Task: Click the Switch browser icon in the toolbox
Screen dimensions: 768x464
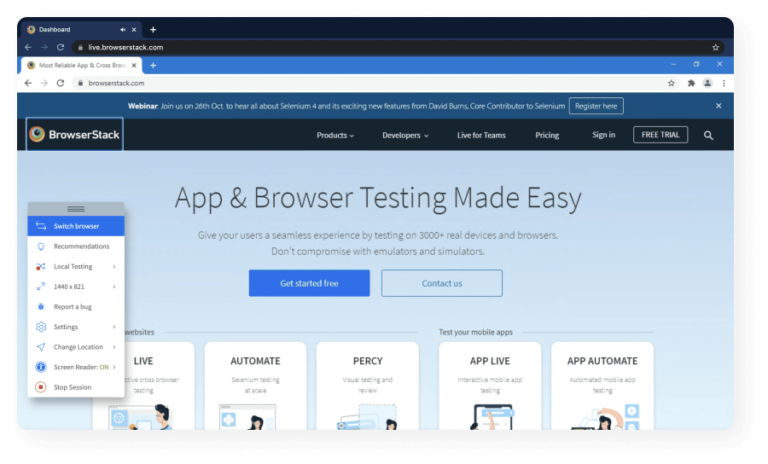Action: [41, 226]
